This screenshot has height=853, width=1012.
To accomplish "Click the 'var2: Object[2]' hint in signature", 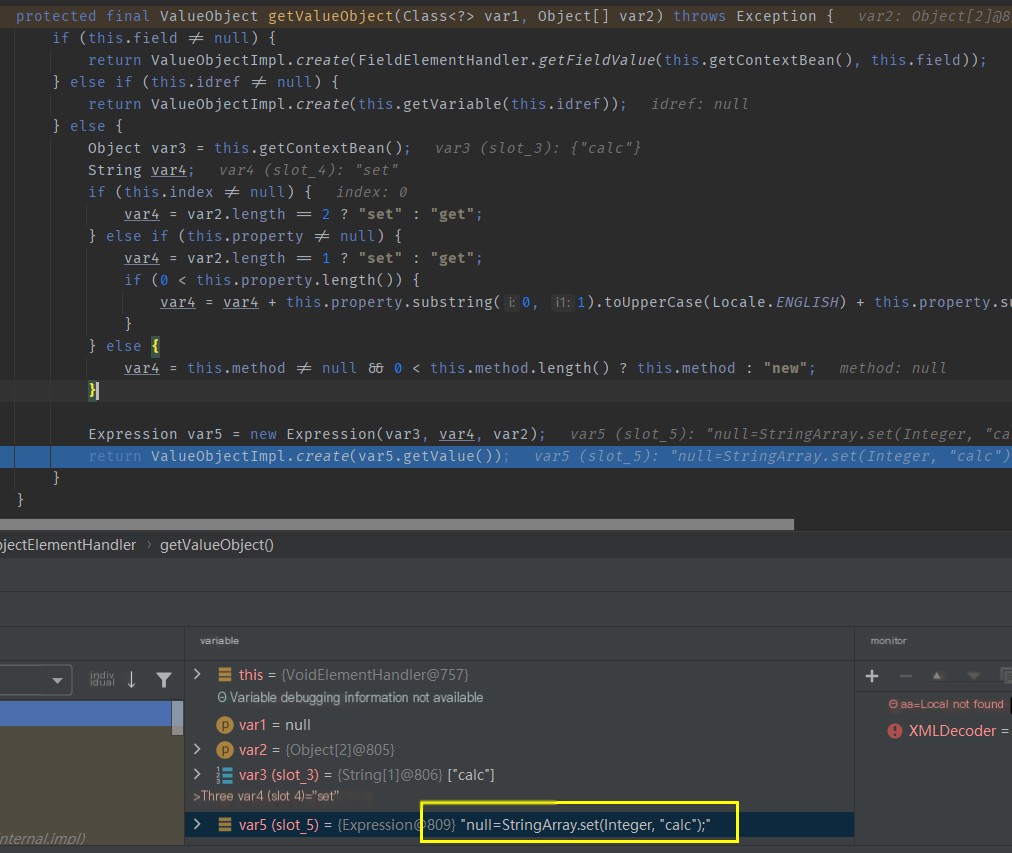I will point(934,16).
